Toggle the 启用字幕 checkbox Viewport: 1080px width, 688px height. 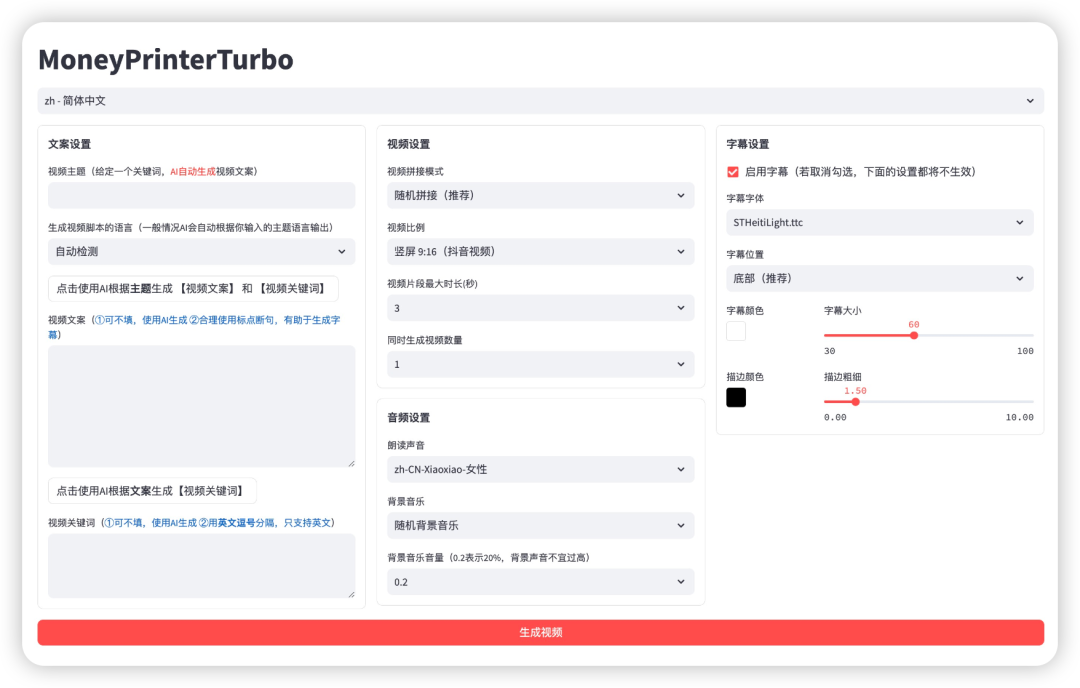pos(733,172)
